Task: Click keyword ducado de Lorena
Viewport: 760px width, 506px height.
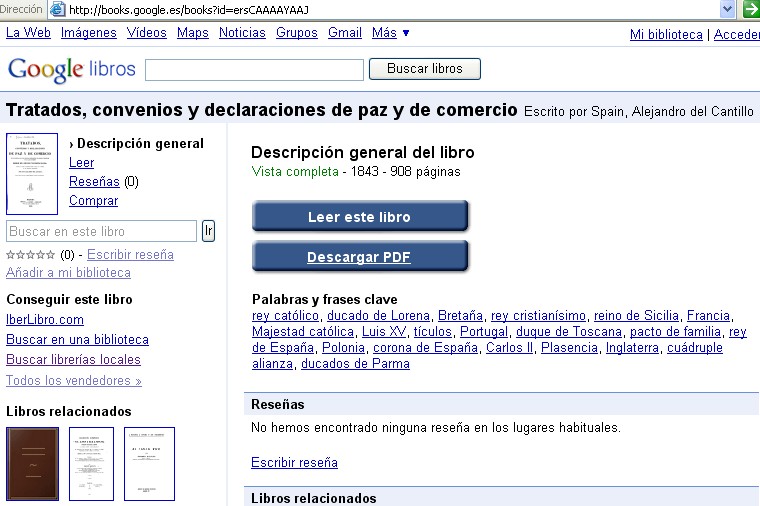Action: (379, 316)
